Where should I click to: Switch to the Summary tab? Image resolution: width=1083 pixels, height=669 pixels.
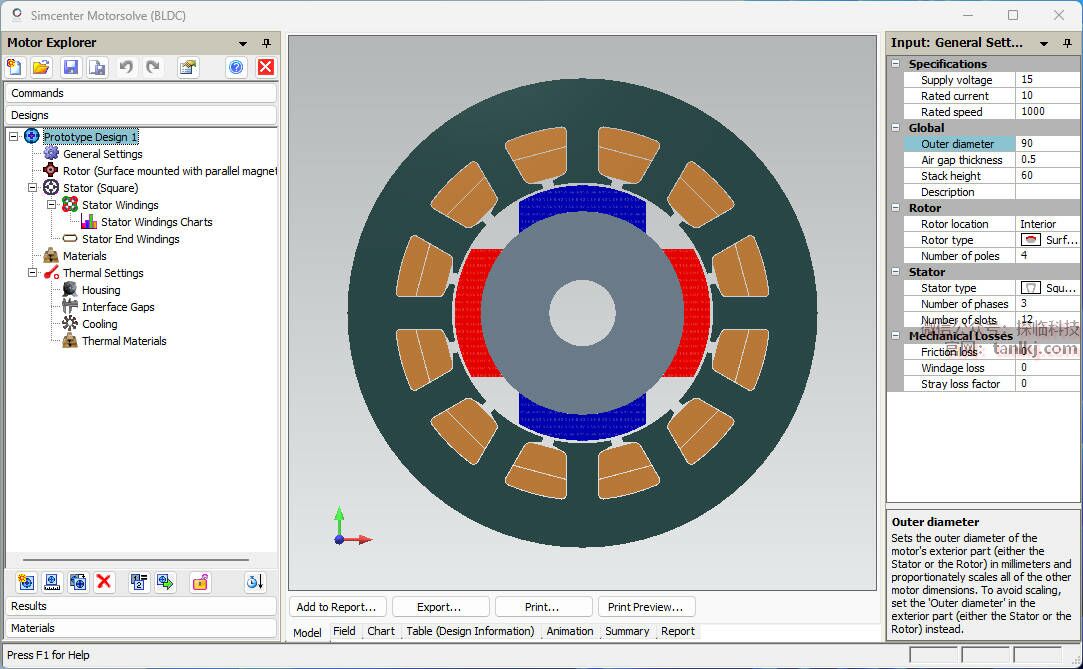point(627,631)
